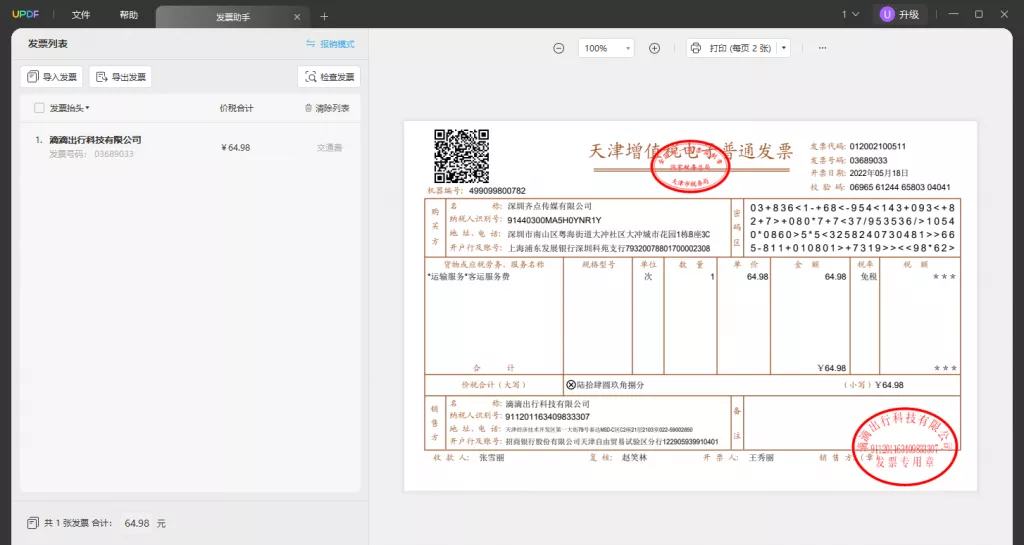This screenshot has height=545, width=1024.
Task: Open the 文件 menu
Action: (x=81, y=15)
